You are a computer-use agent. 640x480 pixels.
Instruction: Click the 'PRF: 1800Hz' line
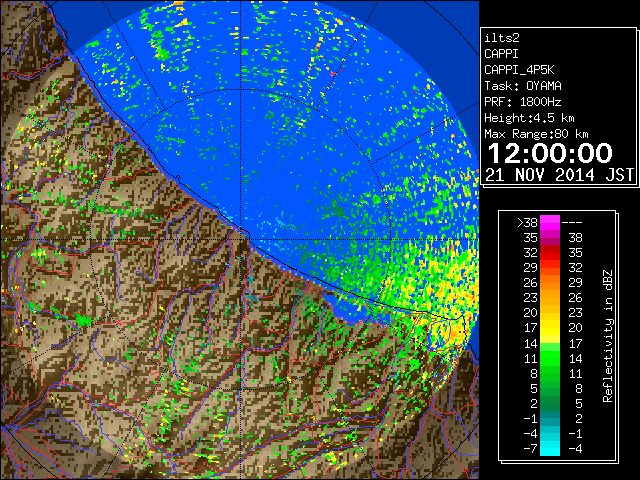(x=523, y=102)
